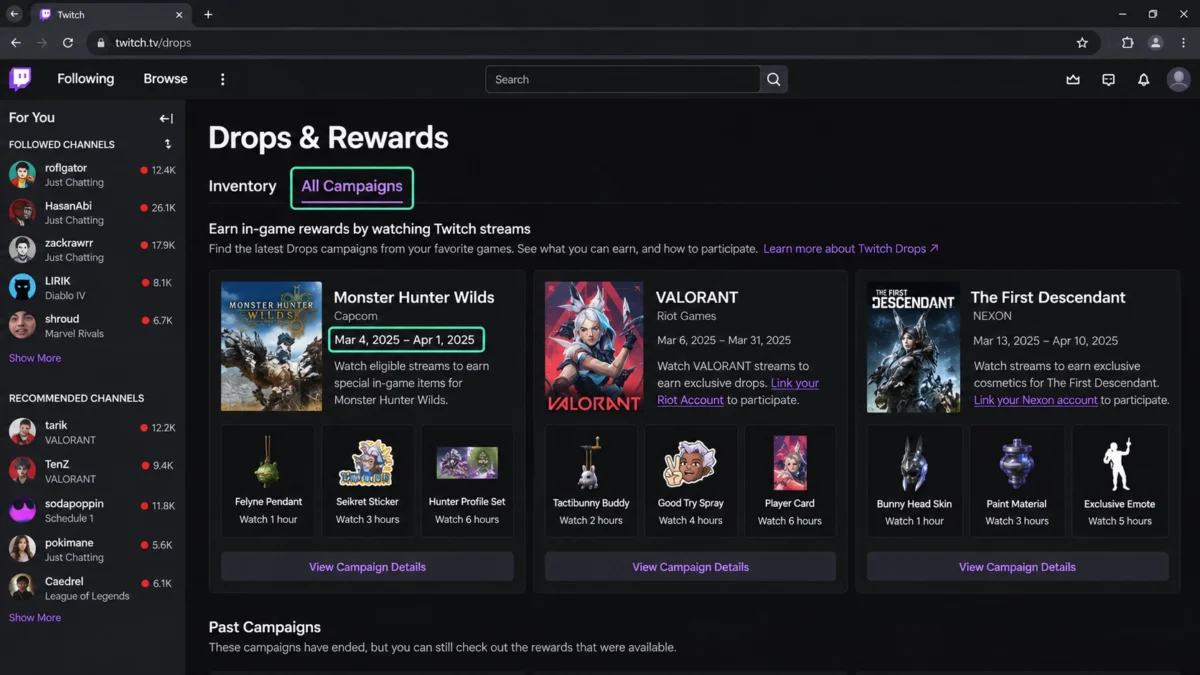This screenshot has width=1200, height=675.
Task: Open zackrawrr's channel avatar
Action: 23,250
